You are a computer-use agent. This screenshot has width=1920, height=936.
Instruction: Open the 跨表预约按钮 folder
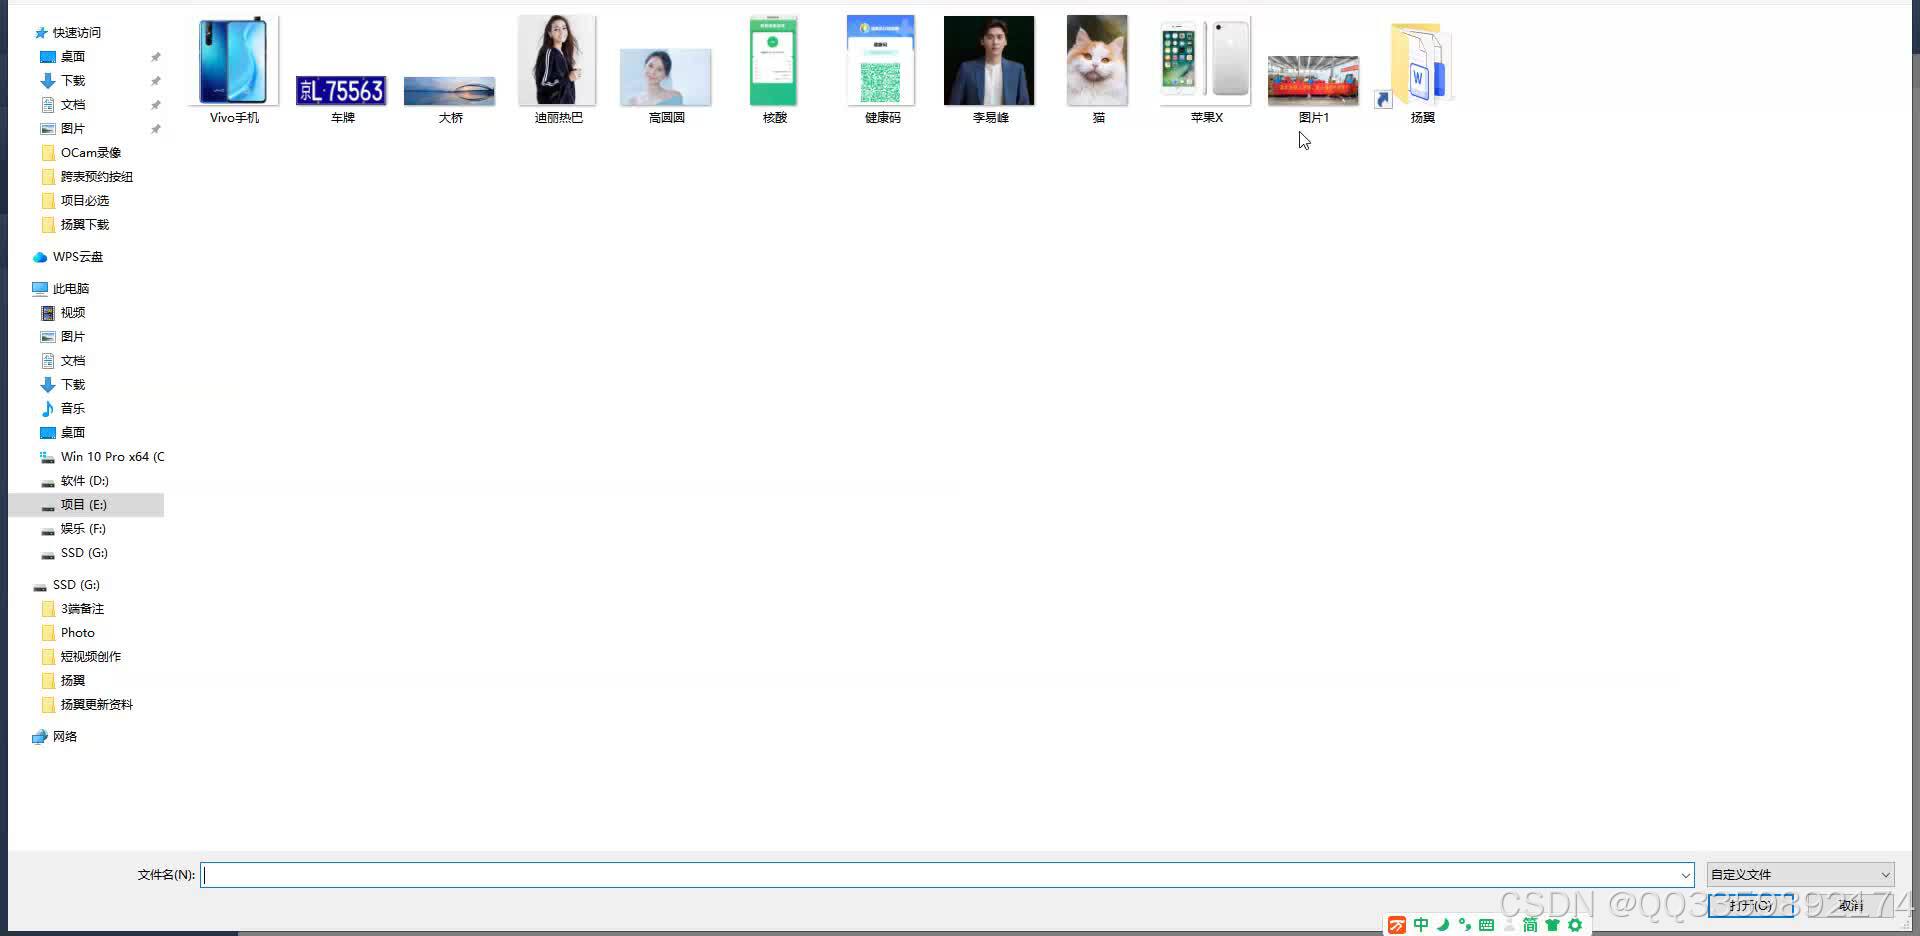(x=96, y=176)
